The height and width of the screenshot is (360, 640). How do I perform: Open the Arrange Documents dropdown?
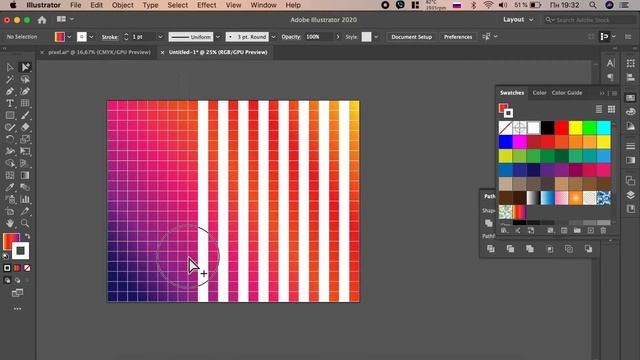pyautogui.click(x=65, y=19)
